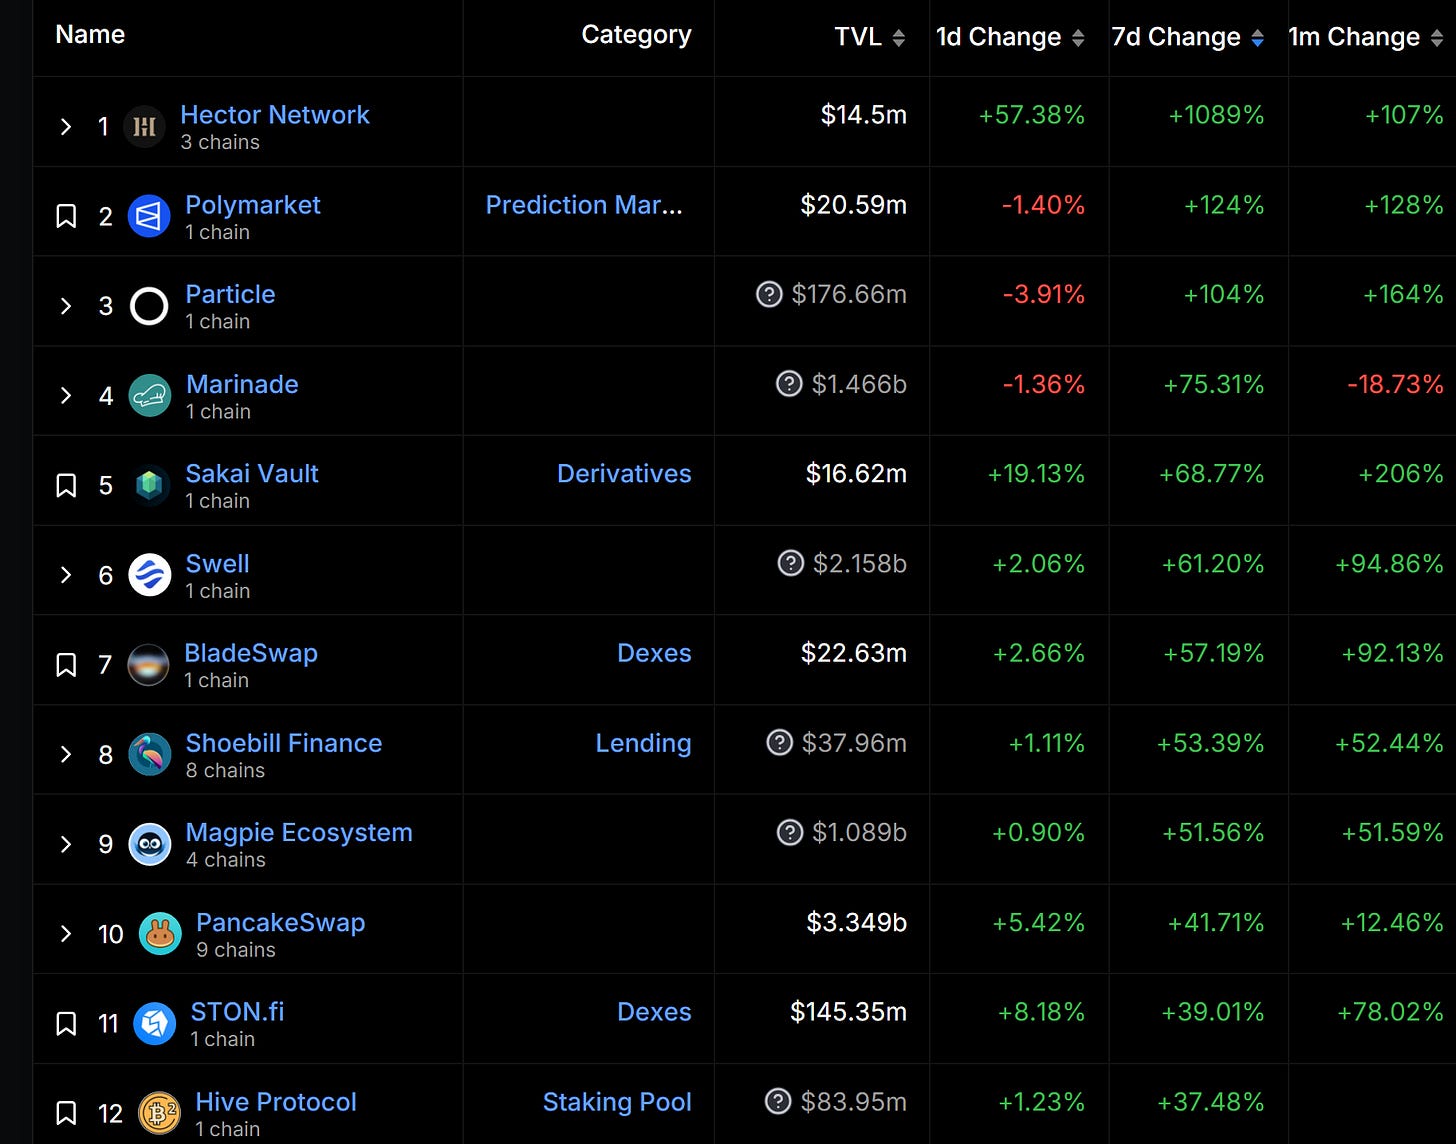Viewport: 1456px width, 1144px height.
Task: Sort the table by TVL column
Action: point(869,37)
